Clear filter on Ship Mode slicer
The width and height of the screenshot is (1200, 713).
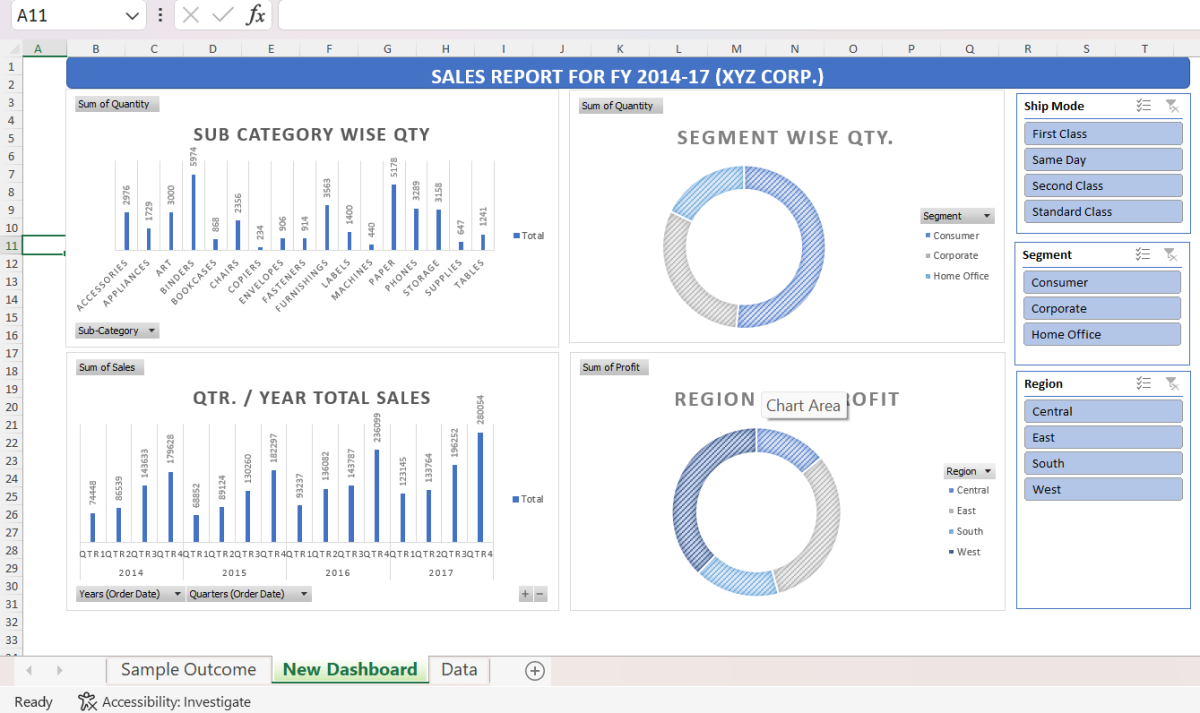1172,106
